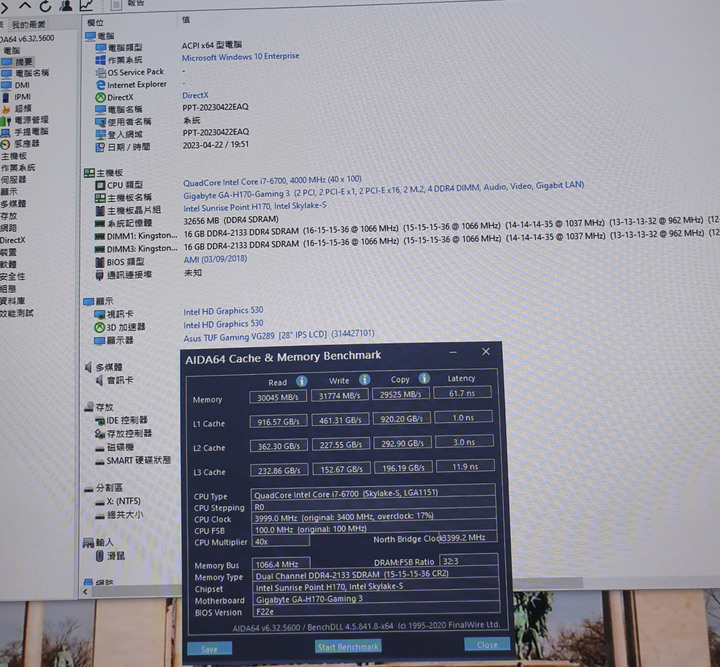Screen dimensions: 720x667
Task: Click the IDE 控制器 row icon
Action: click(100, 420)
